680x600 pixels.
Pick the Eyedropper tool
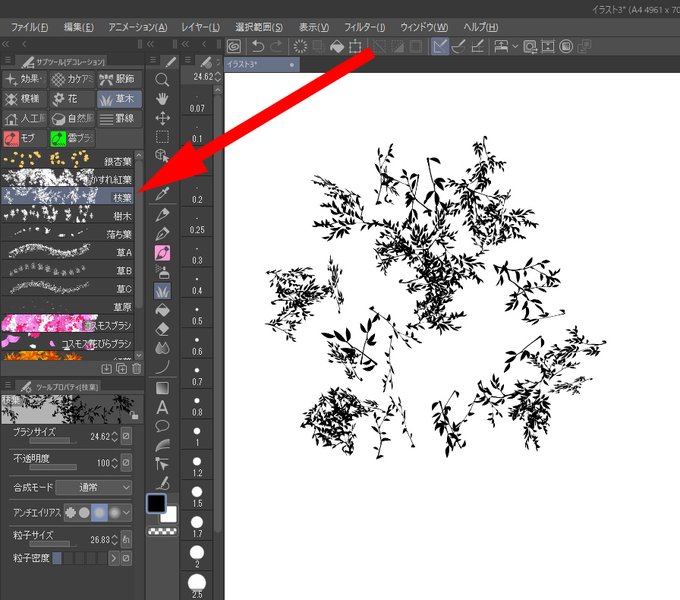162,193
